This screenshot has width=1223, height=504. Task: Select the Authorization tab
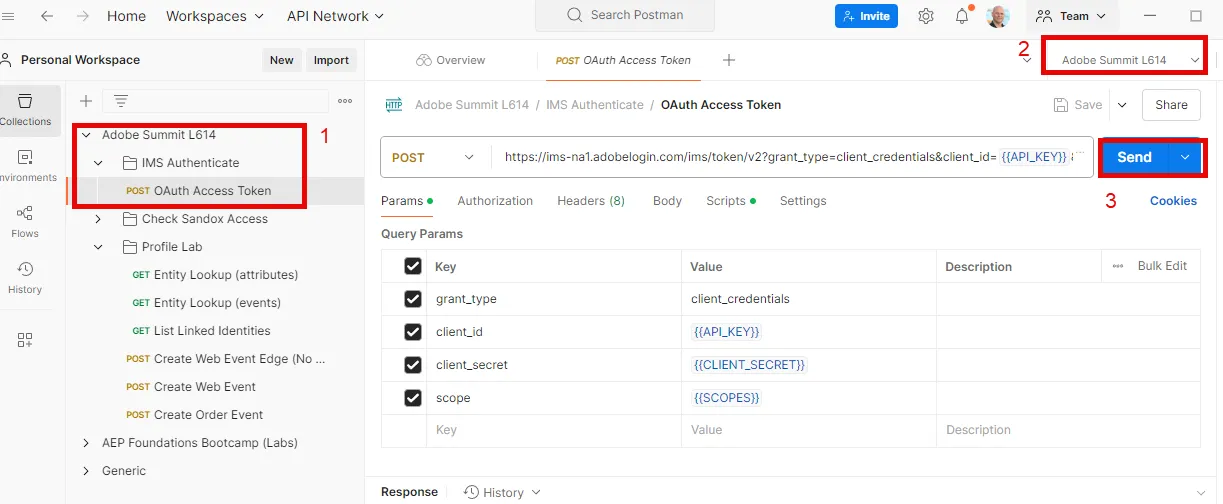[495, 201]
